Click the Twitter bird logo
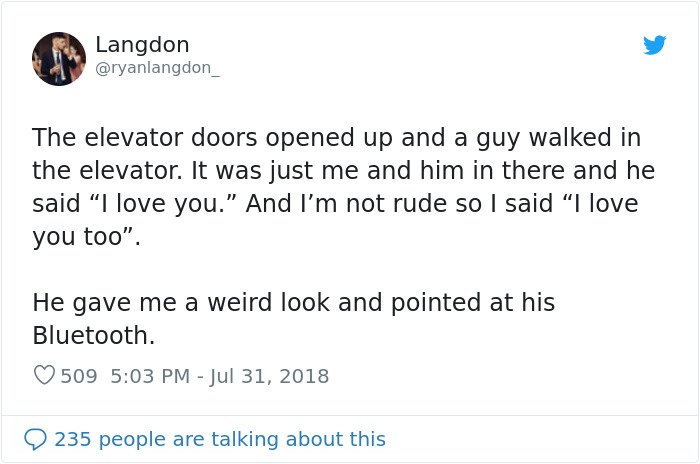The image size is (700, 464). [x=654, y=45]
